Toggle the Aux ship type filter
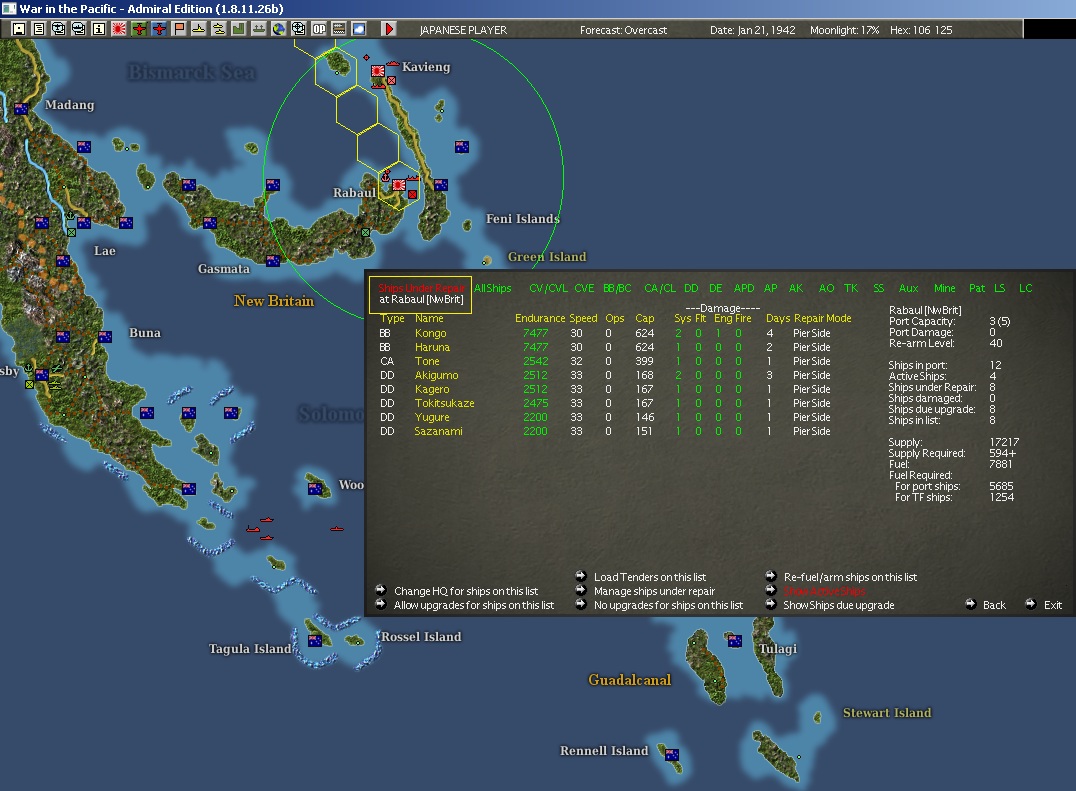This screenshot has width=1076, height=791. click(x=909, y=288)
